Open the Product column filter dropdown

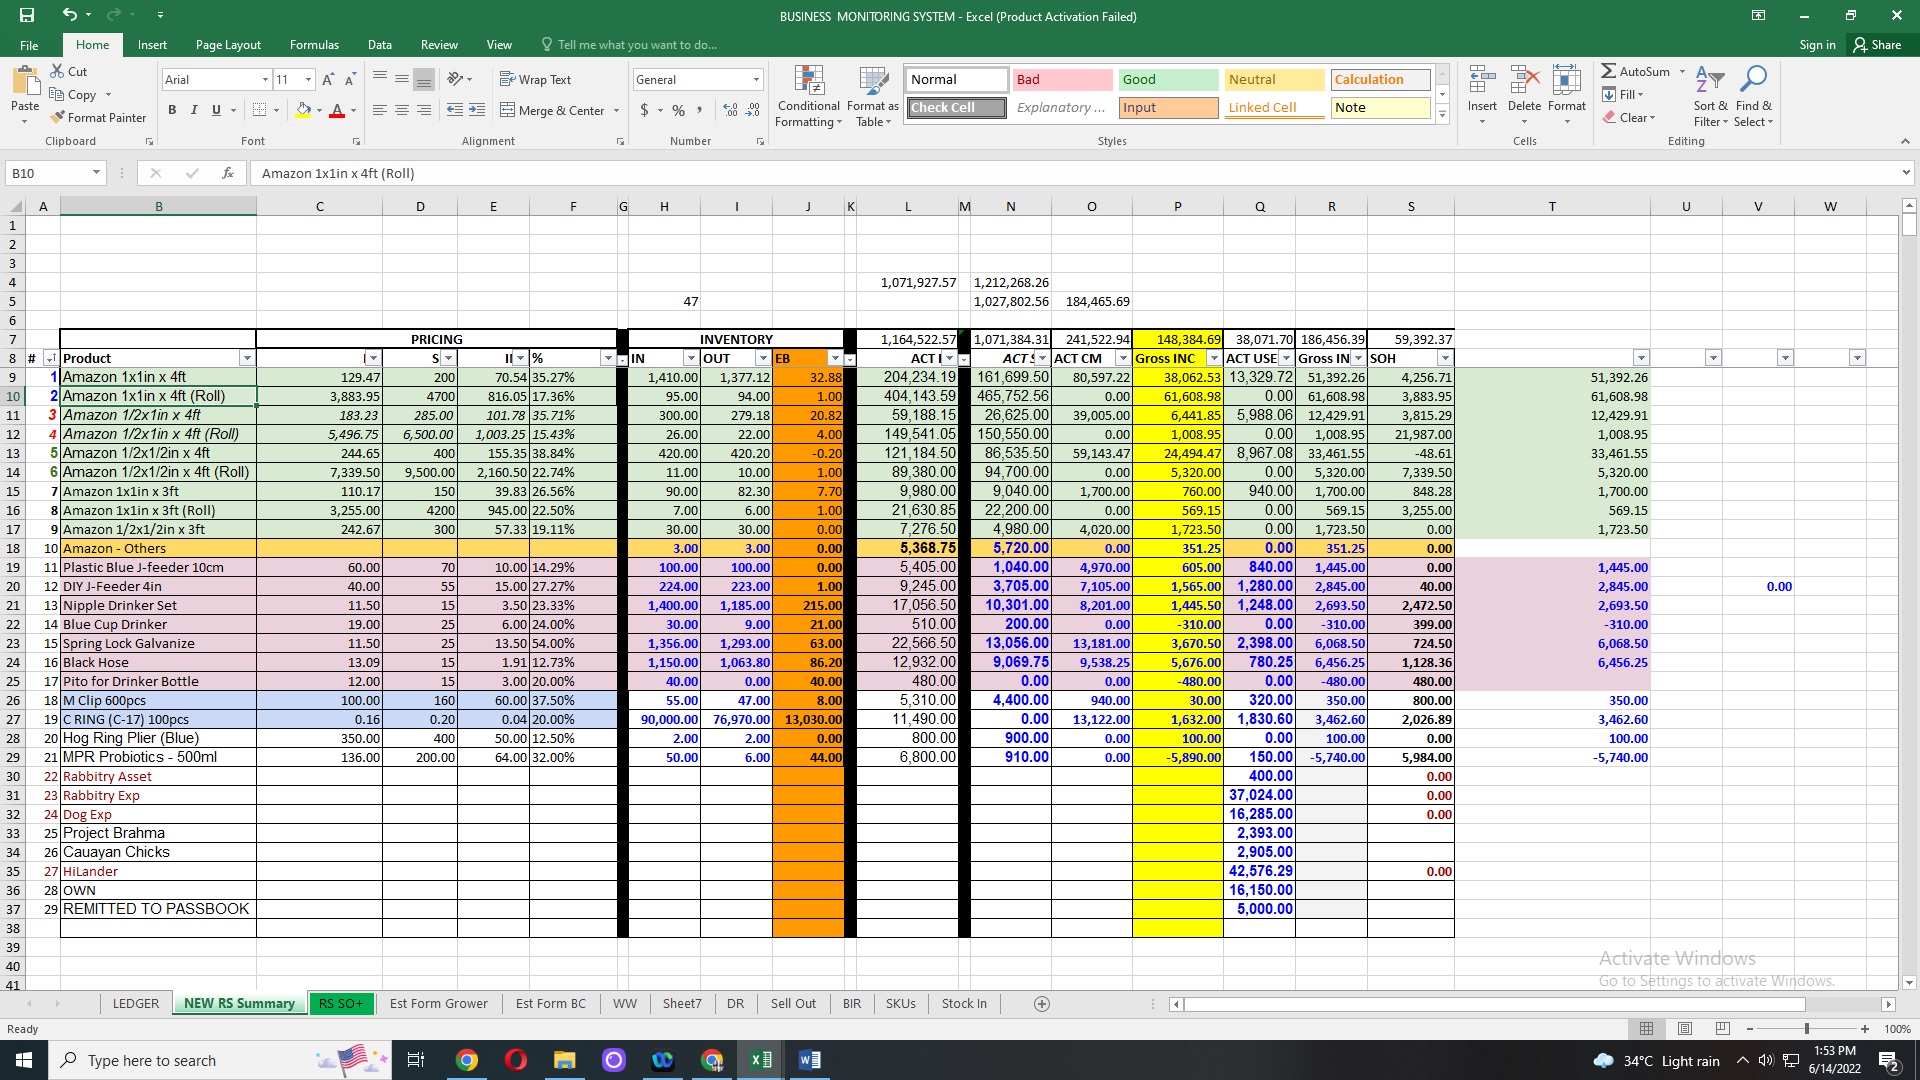pos(246,358)
